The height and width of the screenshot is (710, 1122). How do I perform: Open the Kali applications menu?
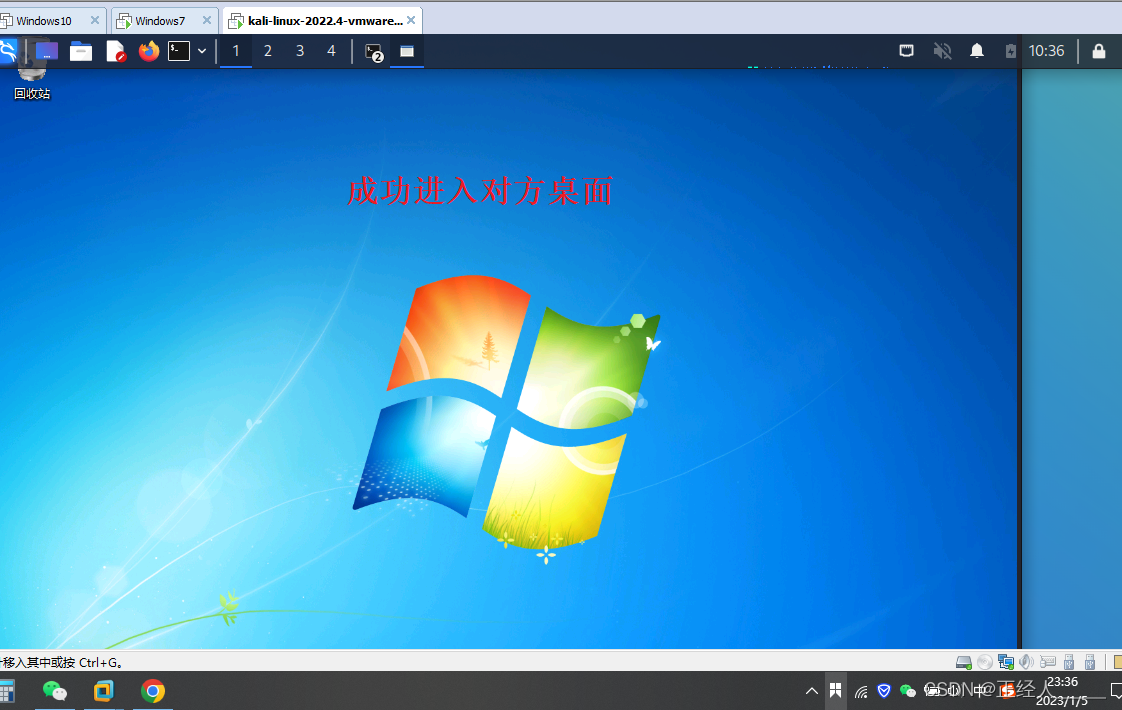click(10, 50)
